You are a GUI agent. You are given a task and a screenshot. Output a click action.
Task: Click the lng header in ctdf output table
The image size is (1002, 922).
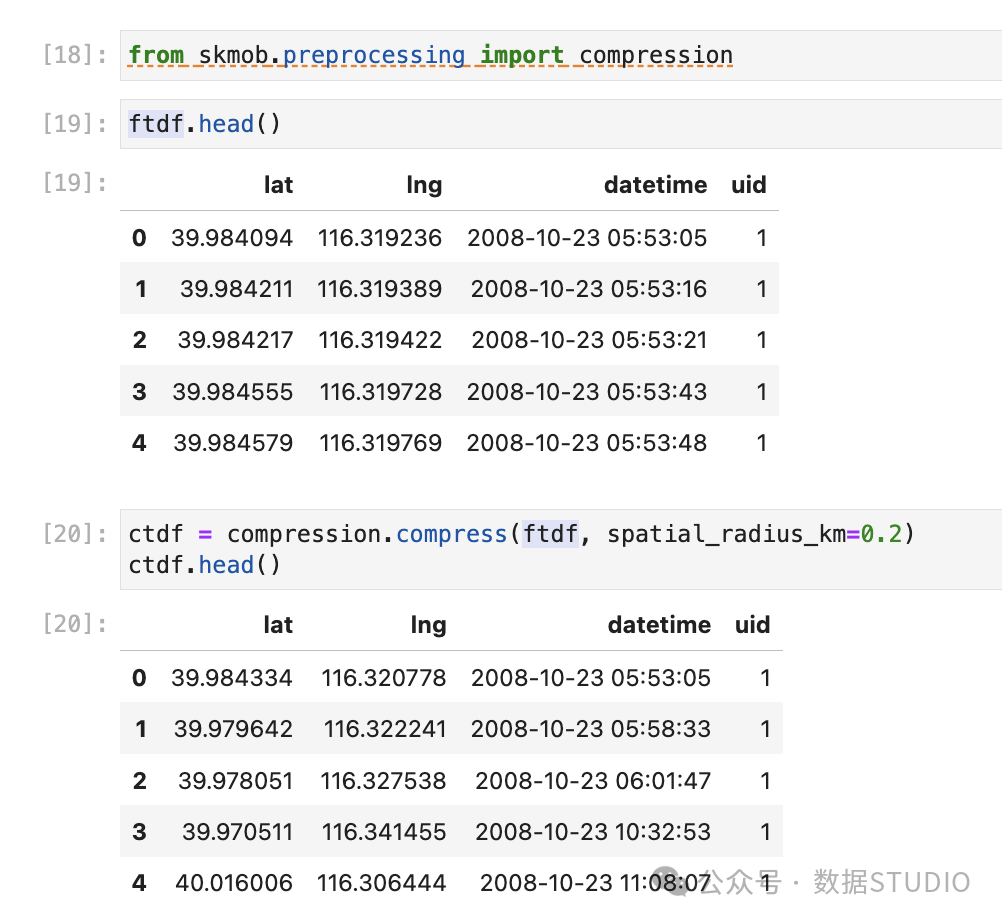pyautogui.click(x=428, y=625)
